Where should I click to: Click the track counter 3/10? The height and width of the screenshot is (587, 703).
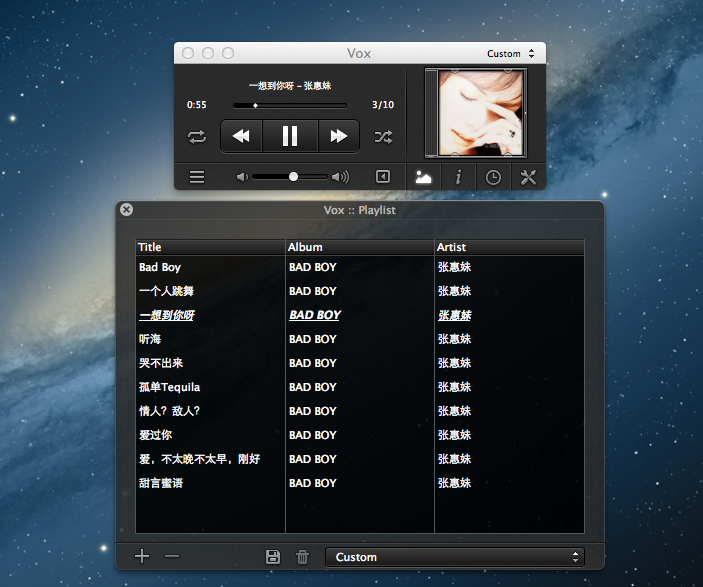[383, 105]
